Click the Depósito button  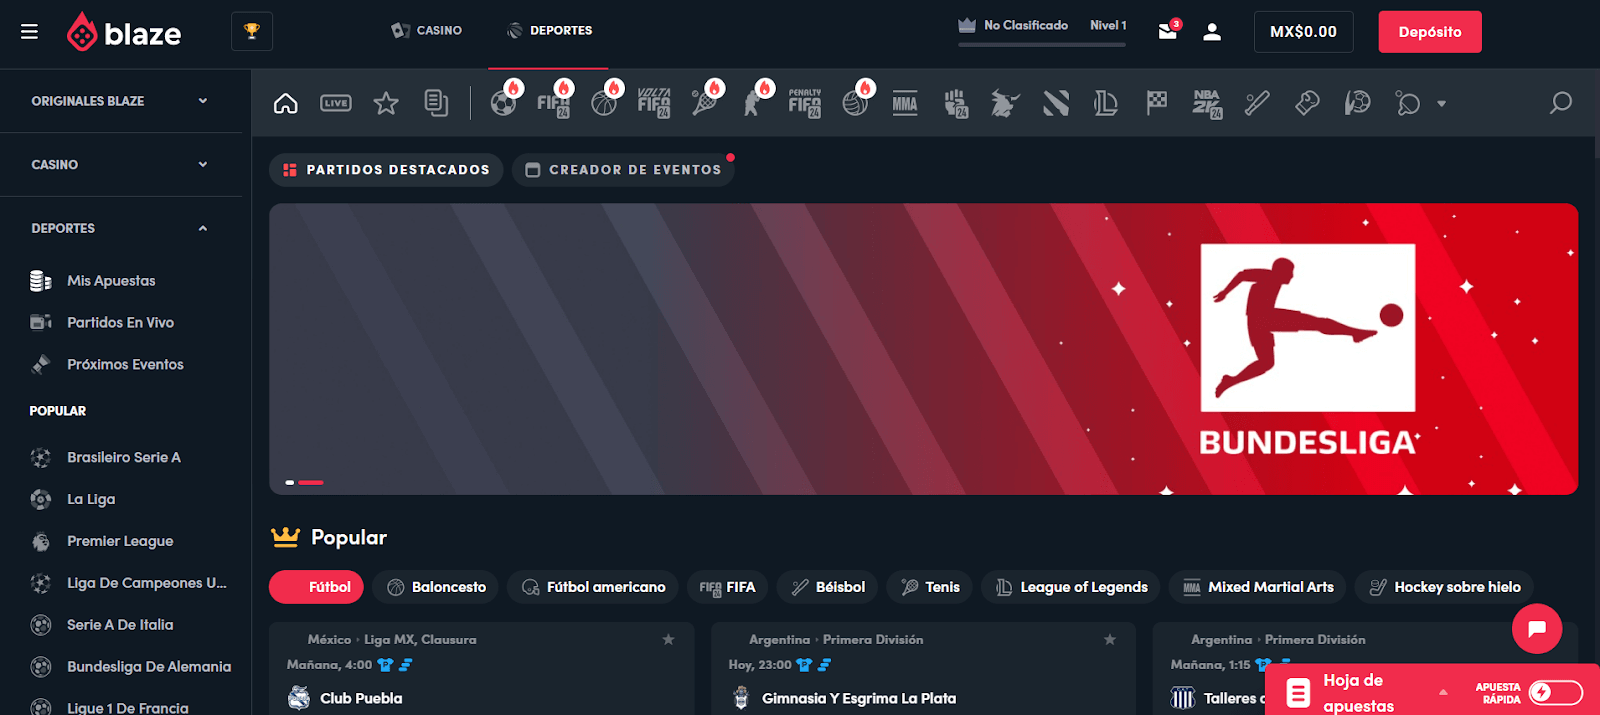click(1429, 32)
